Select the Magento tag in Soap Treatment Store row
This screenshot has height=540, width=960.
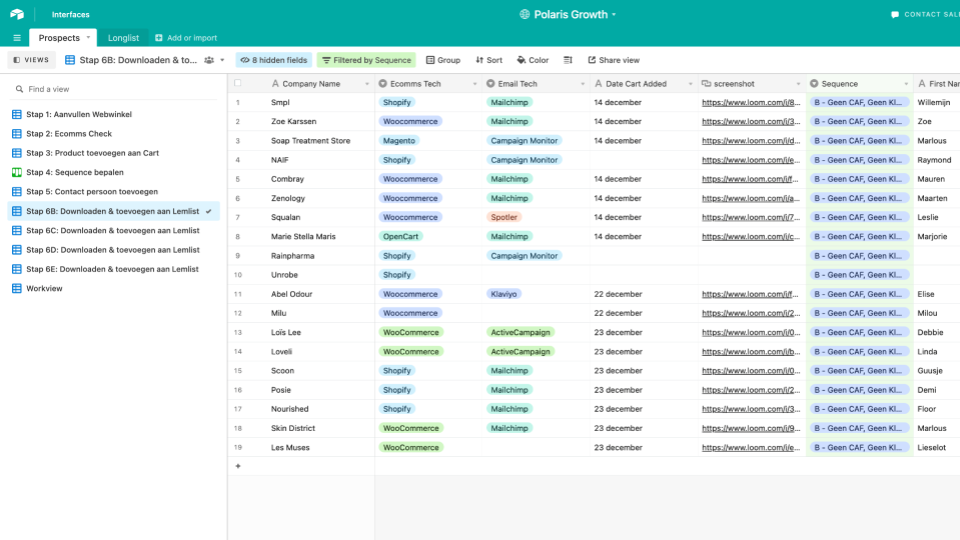coord(399,141)
